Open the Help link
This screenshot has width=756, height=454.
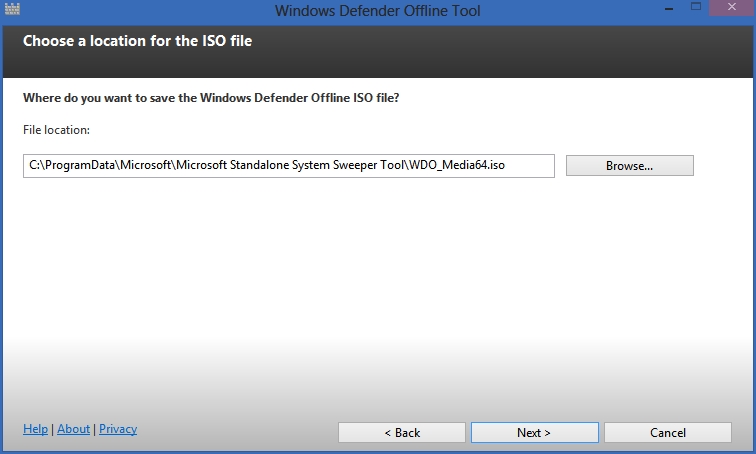[36, 428]
